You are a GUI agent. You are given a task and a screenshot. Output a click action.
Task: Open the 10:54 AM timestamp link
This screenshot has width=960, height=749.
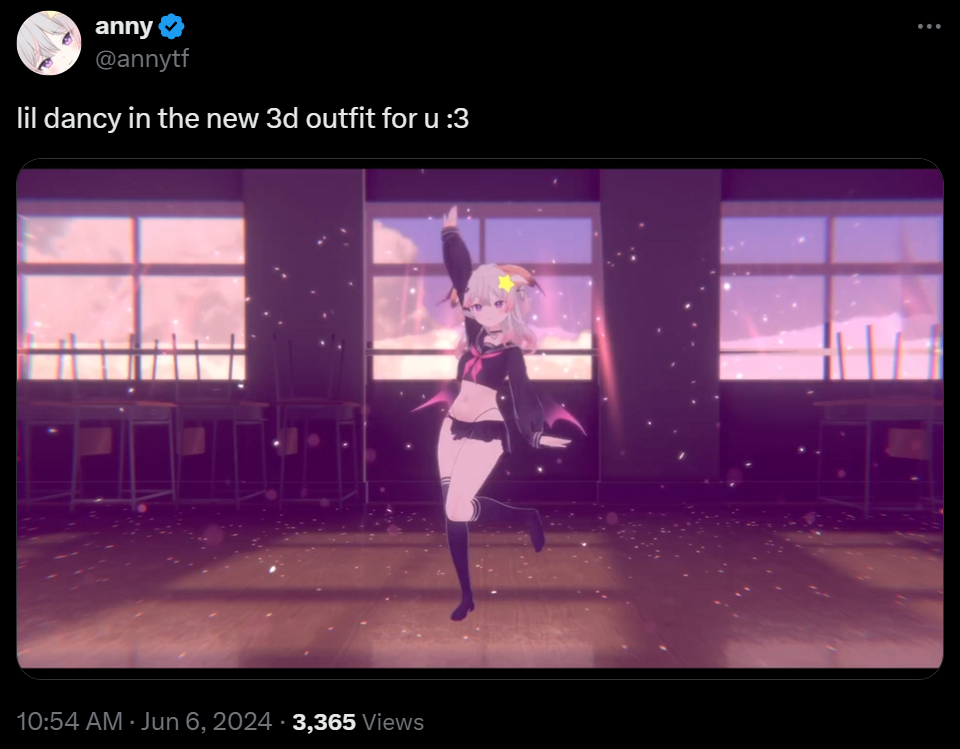pos(70,721)
